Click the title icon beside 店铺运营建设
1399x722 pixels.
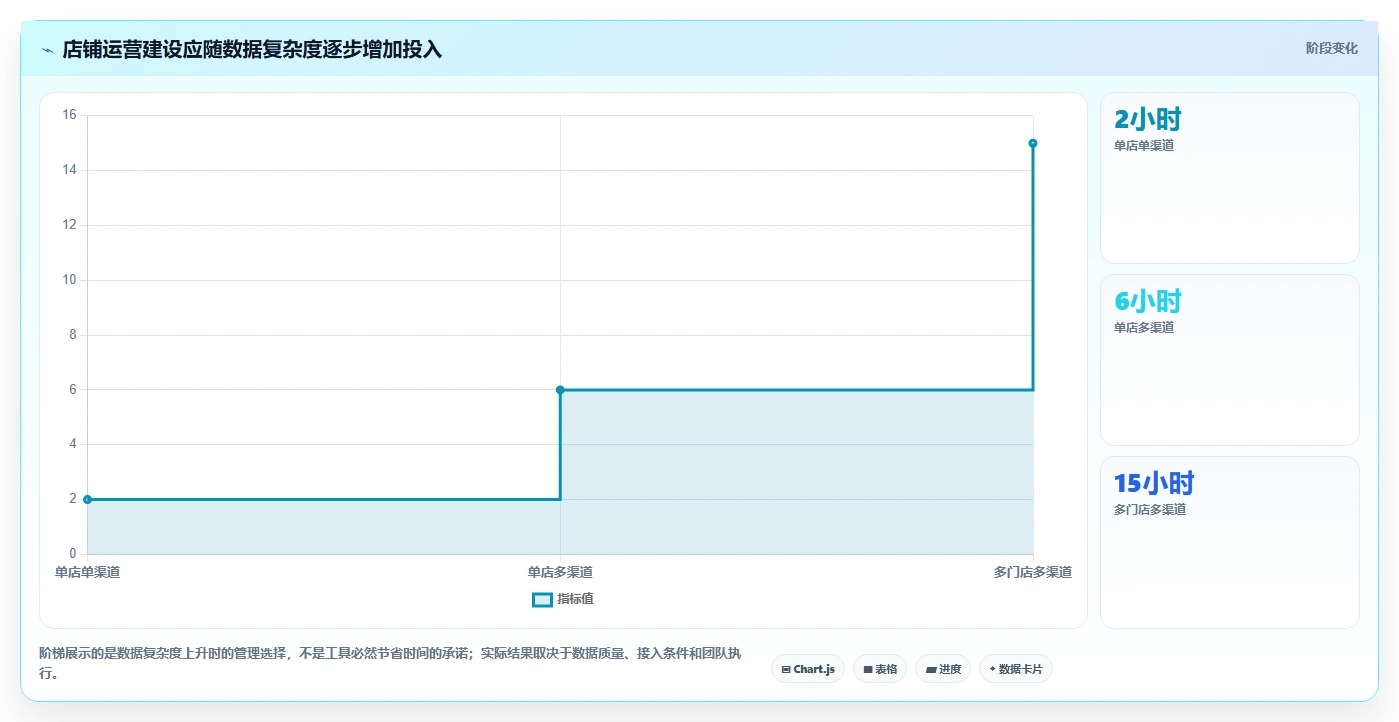47,50
